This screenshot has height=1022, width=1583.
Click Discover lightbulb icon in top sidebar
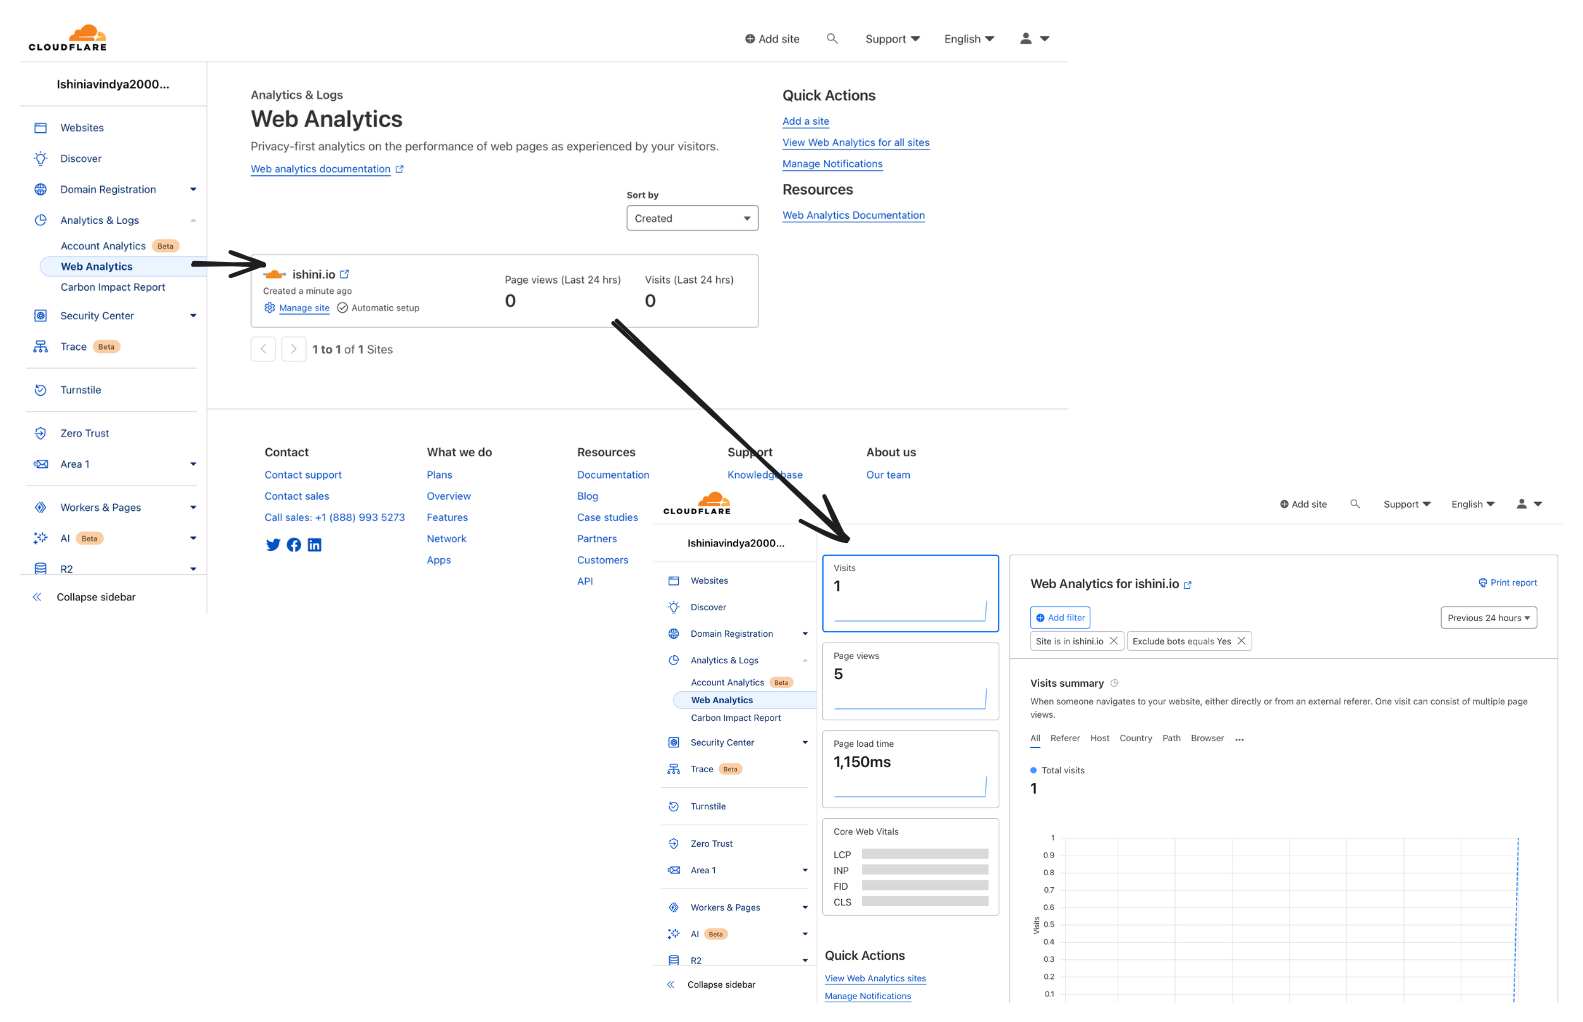click(41, 159)
